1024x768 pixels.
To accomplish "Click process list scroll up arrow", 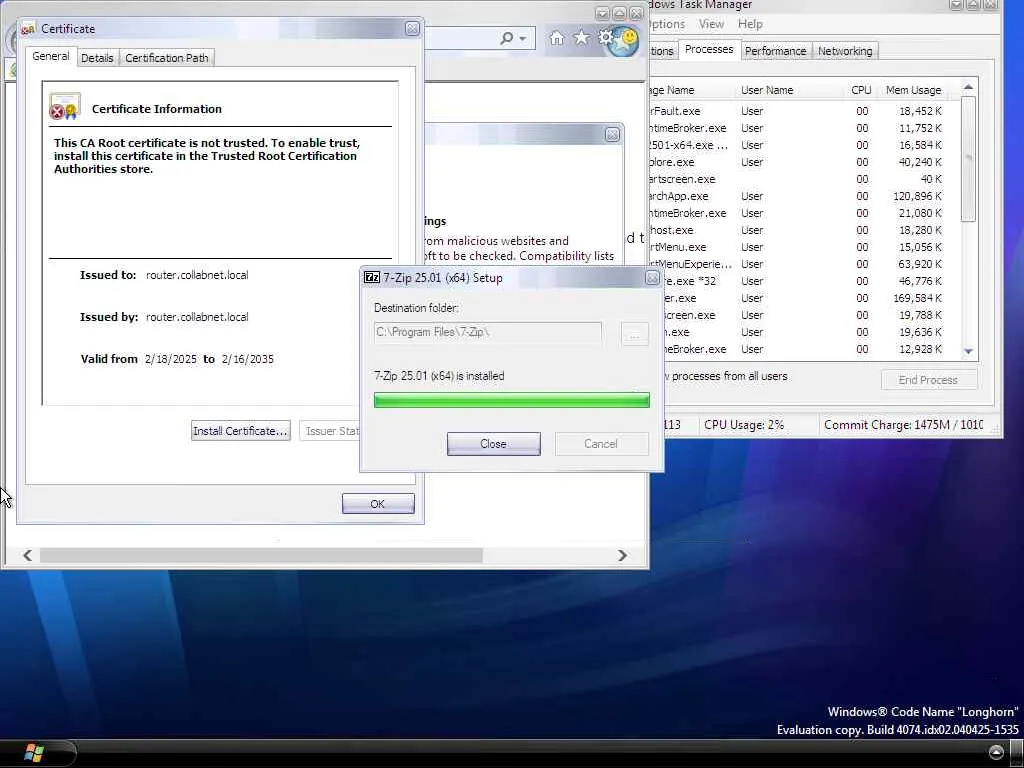I will (968, 87).
